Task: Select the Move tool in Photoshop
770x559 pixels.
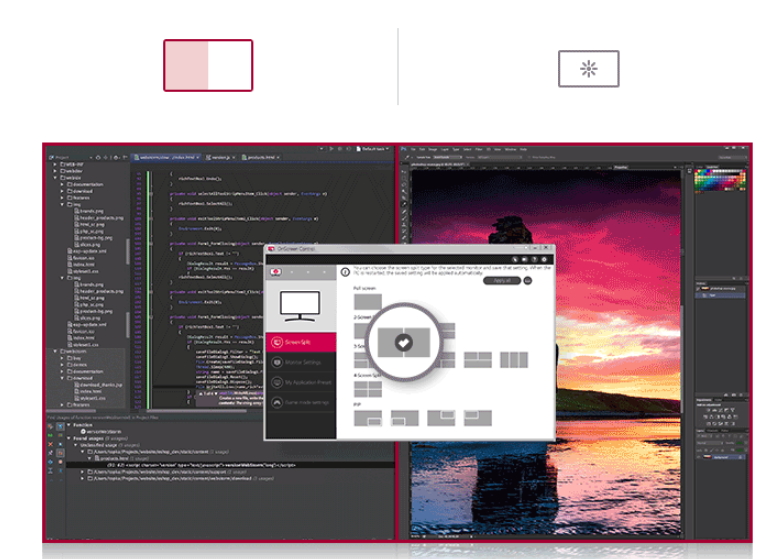Action: (x=404, y=172)
